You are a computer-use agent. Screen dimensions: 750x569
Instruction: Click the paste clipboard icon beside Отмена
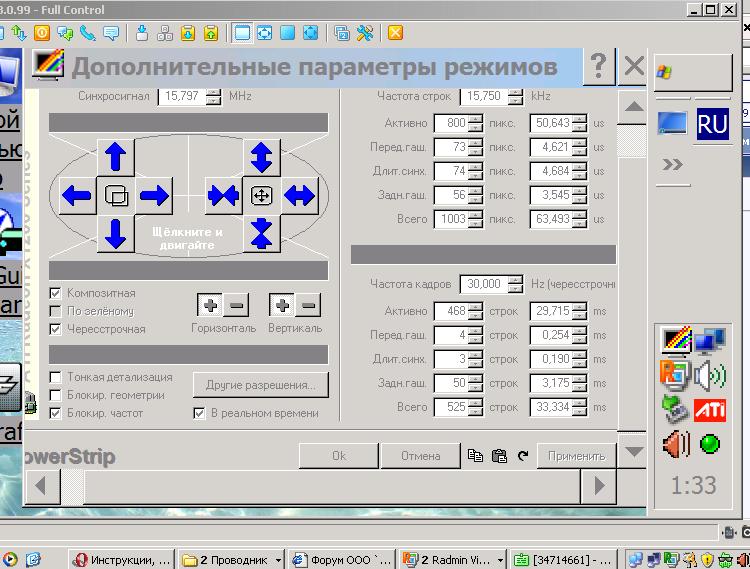[500, 456]
